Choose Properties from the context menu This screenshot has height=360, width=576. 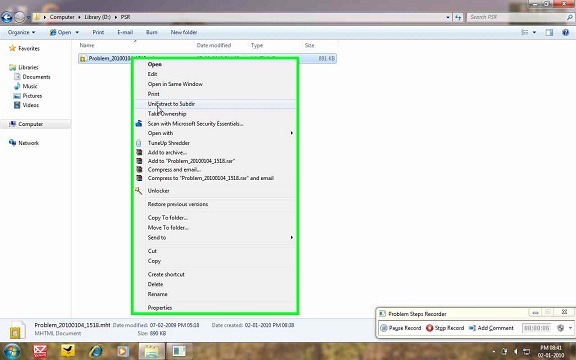point(160,307)
